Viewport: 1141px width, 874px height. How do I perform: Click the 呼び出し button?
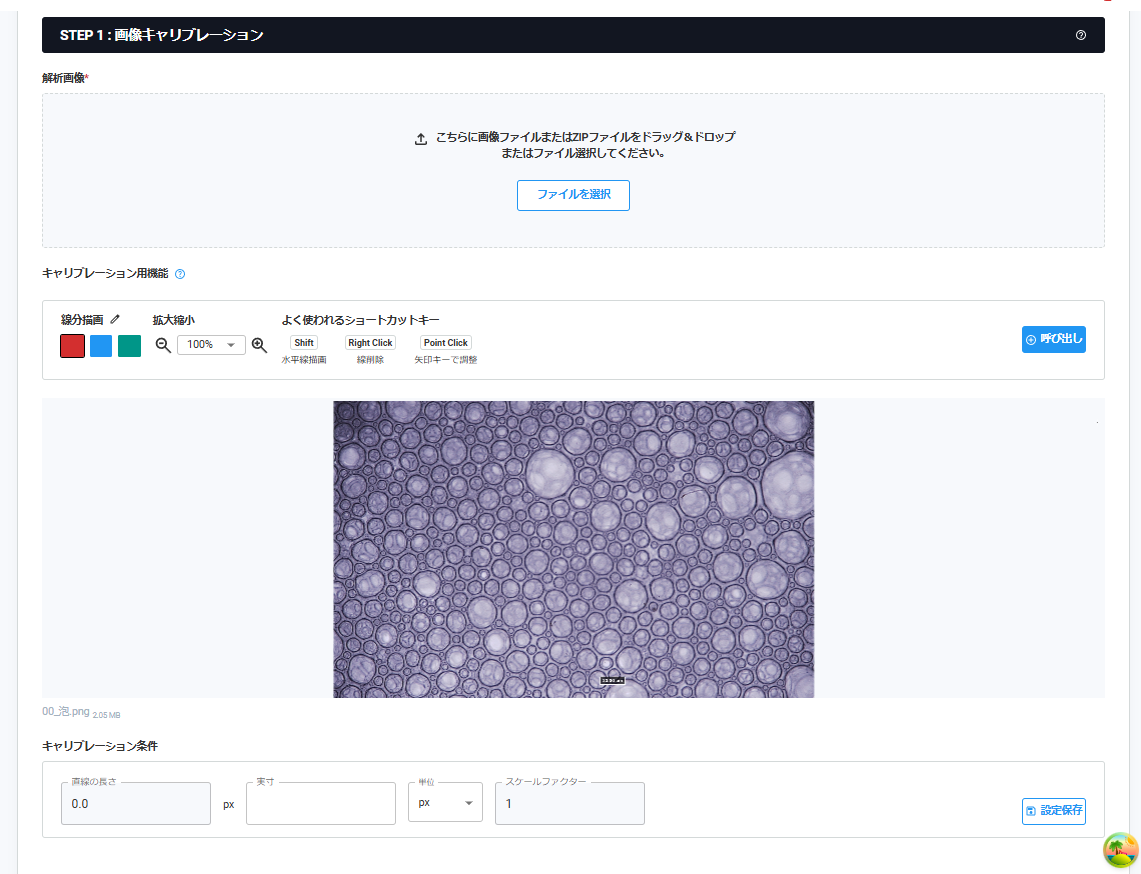(1053, 340)
